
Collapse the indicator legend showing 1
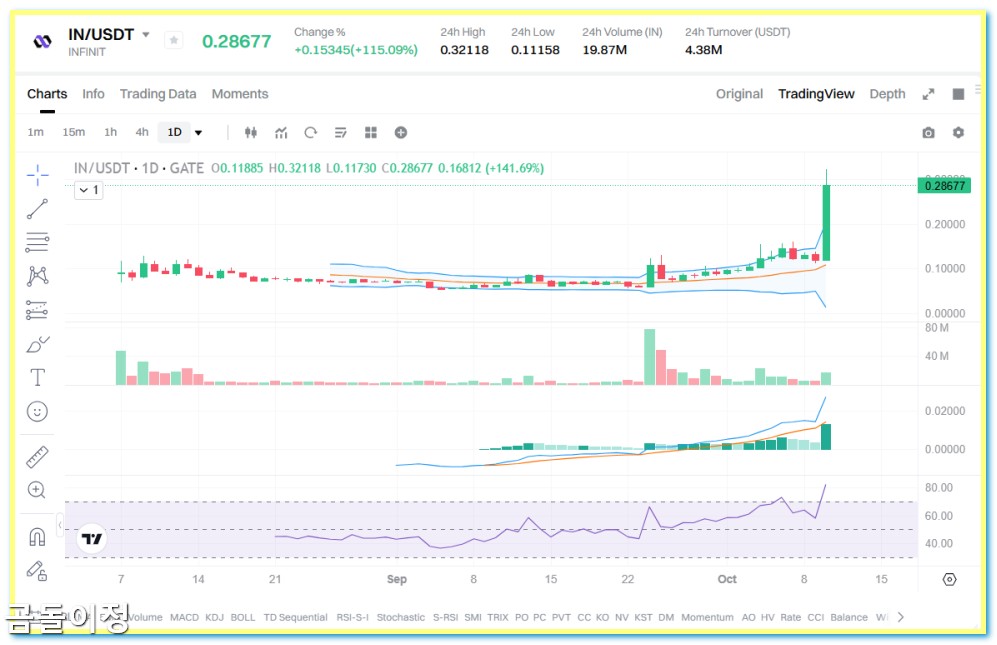[88, 190]
